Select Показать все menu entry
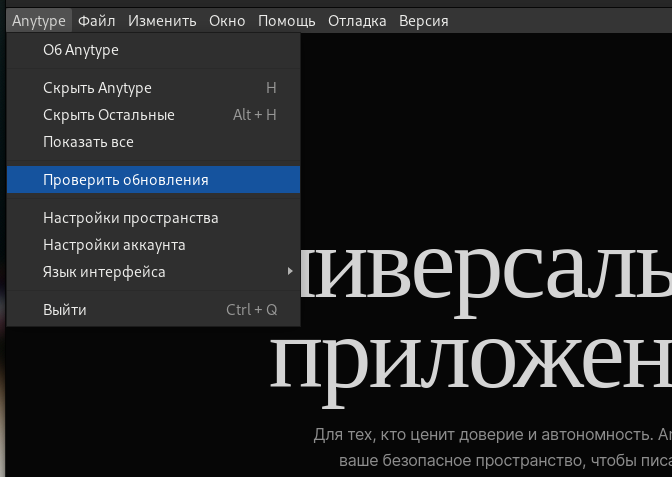 tap(153, 142)
